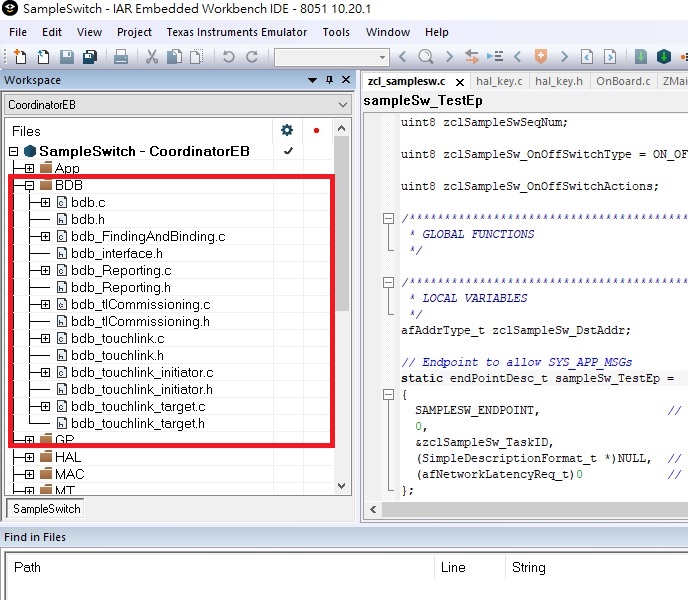Expand bdb_Reporting.c node
Viewport: 688px width, 600px height.
(x=45, y=270)
